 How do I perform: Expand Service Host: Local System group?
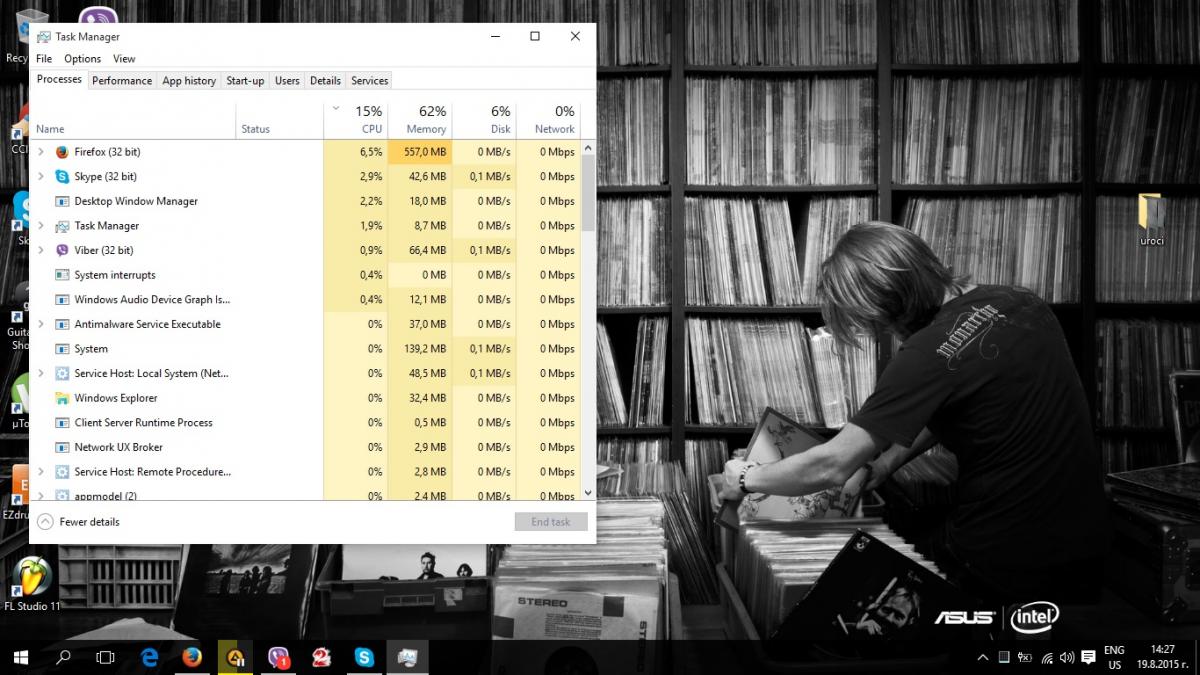(41, 373)
